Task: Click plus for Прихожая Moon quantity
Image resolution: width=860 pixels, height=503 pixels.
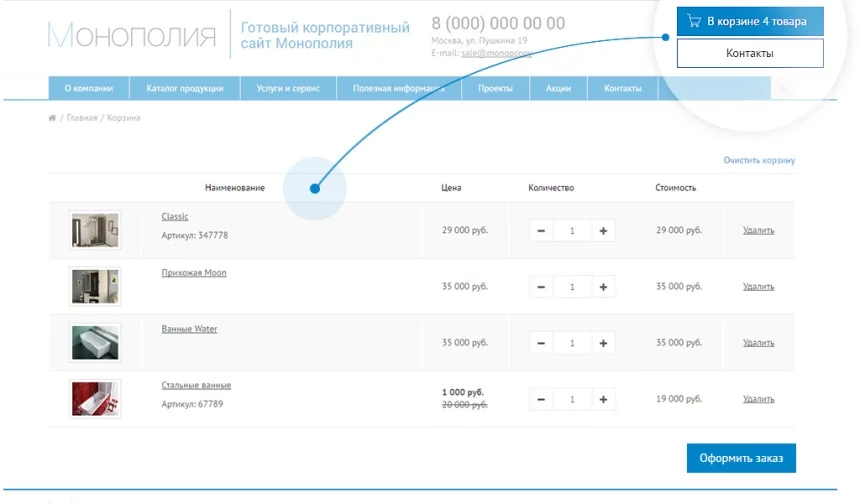Action: [x=603, y=287]
